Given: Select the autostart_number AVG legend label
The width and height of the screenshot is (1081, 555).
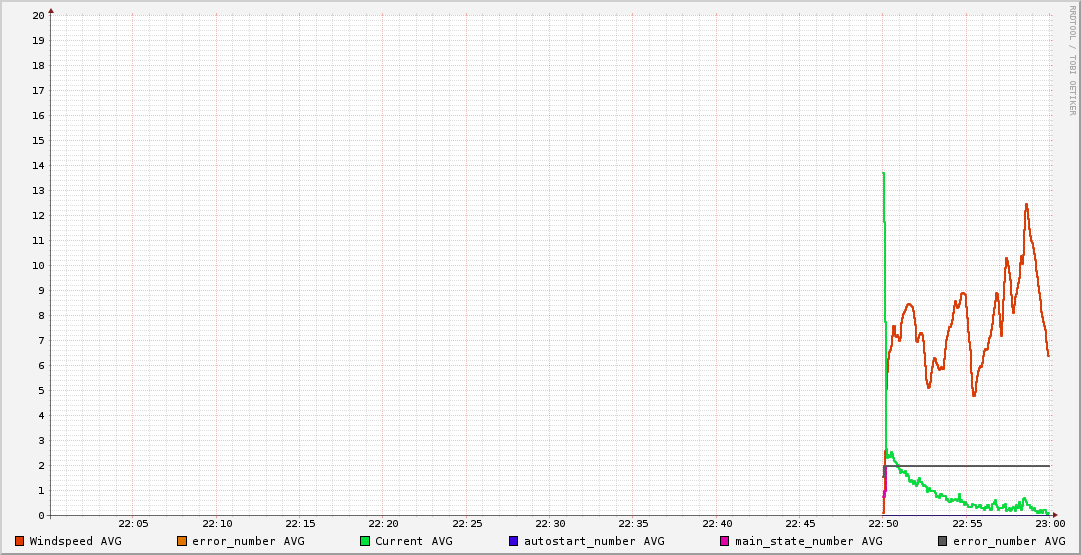Looking at the screenshot, I should [x=593, y=541].
